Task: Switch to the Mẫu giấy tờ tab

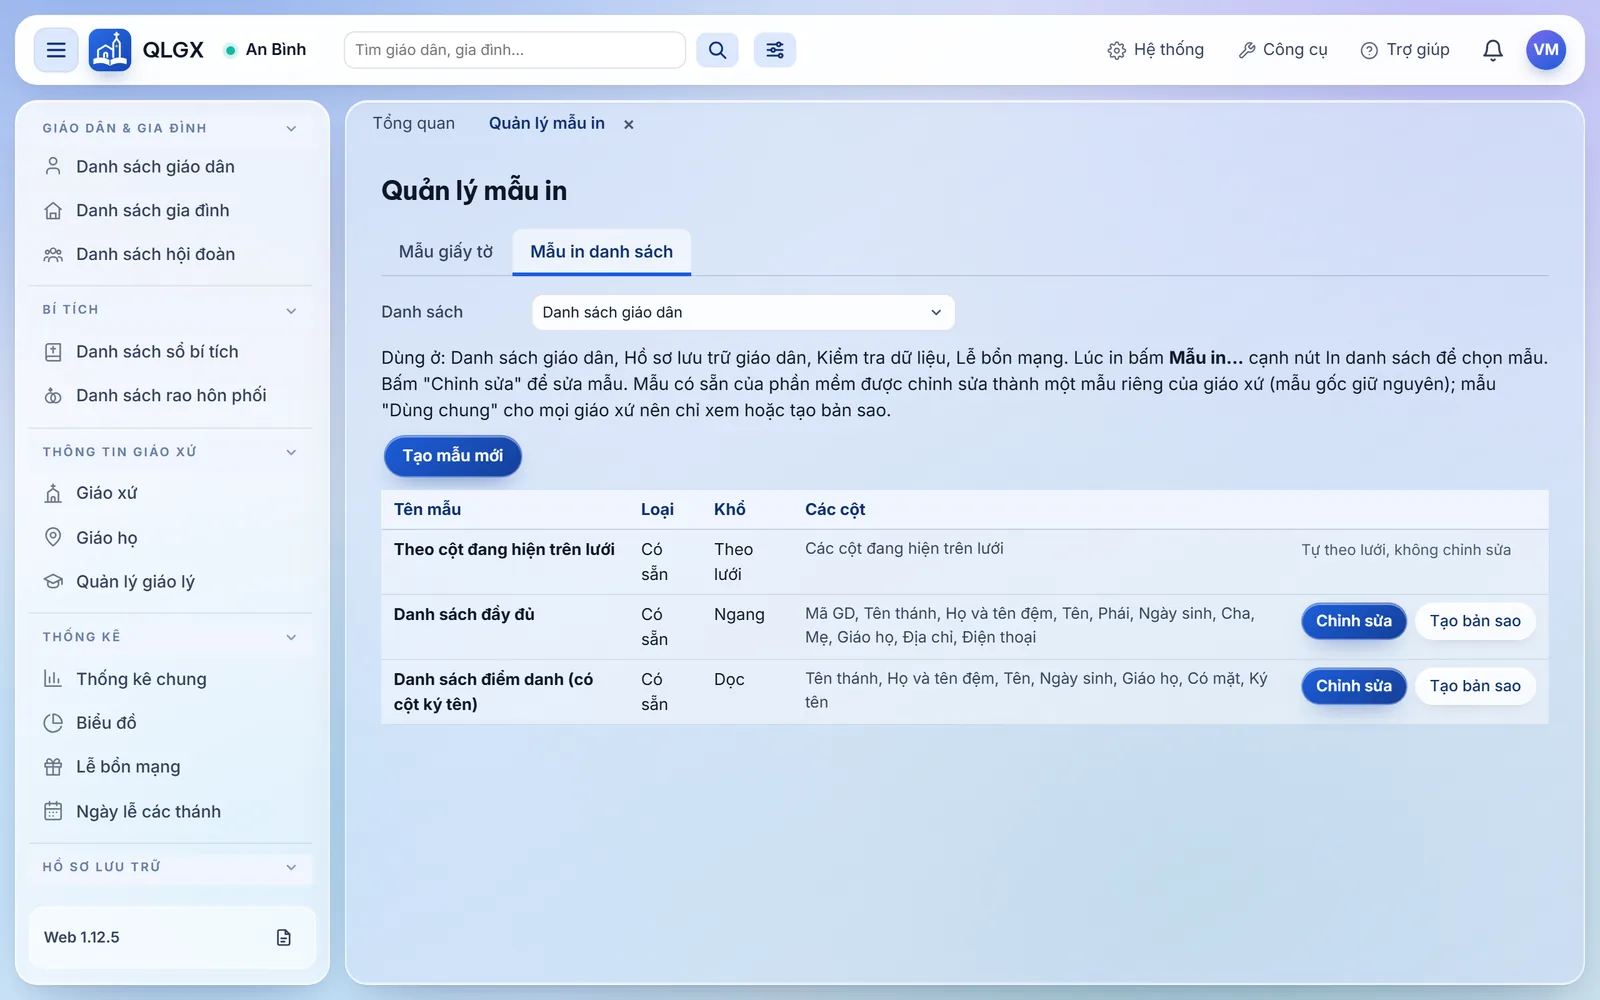Action: (446, 252)
